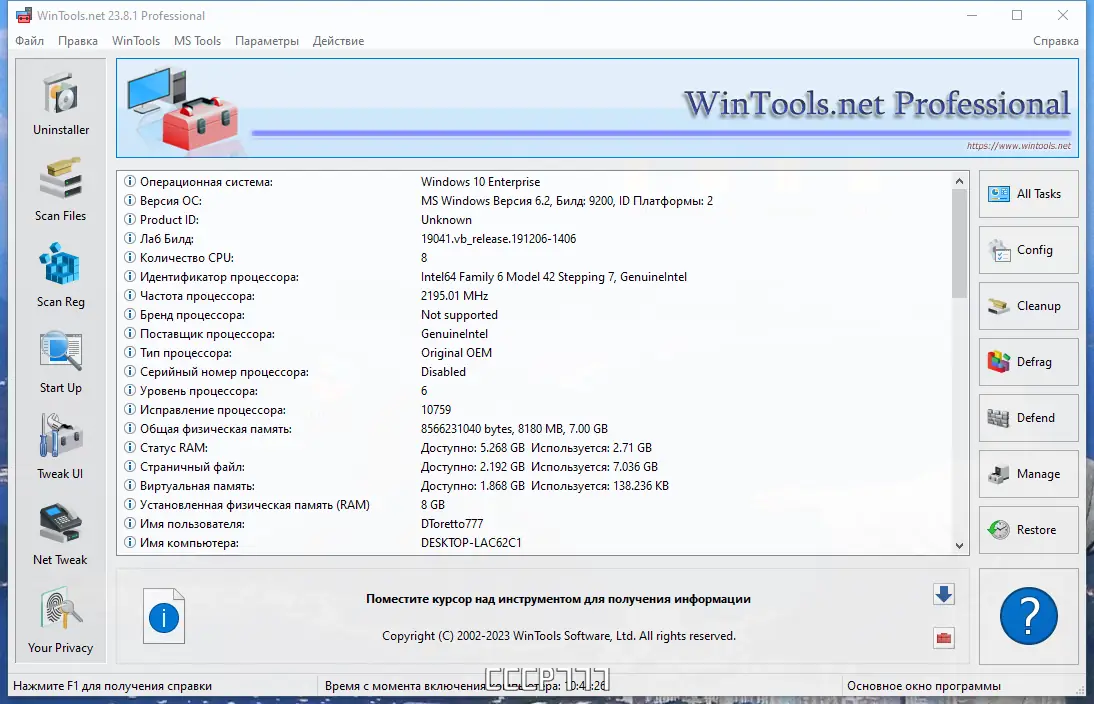Click info icon beside Версия ОС

click(x=130, y=200)
